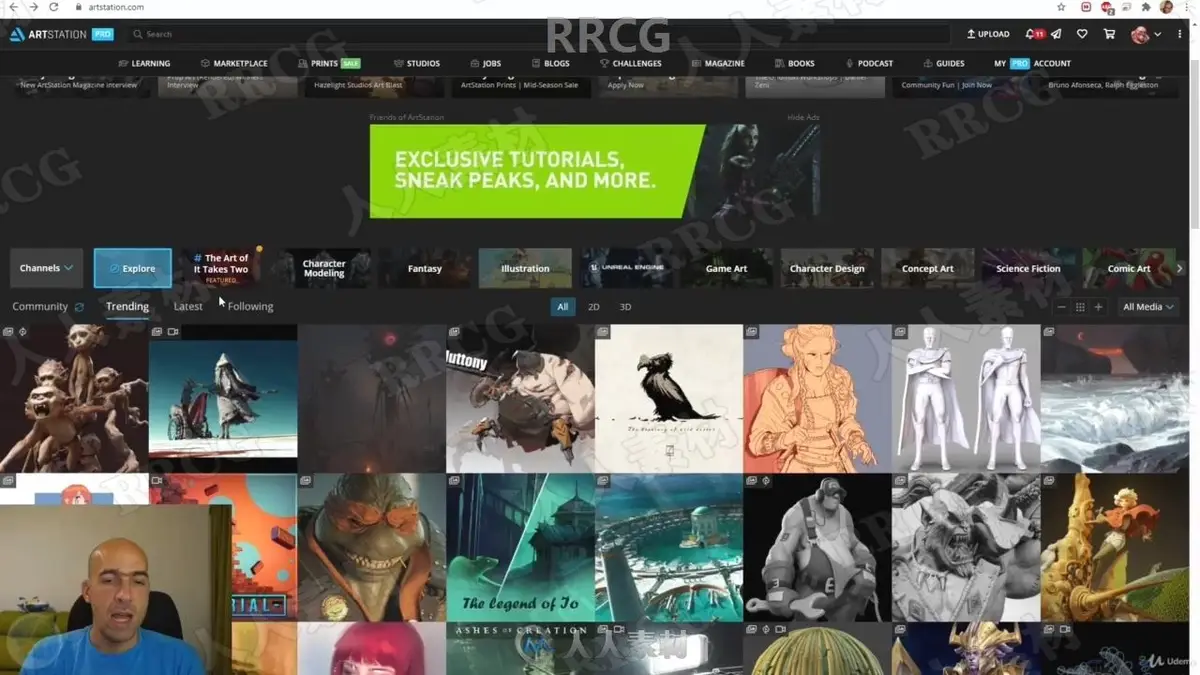Open the monkey creatures sculpt thumbnail
The image size is (1200, 675).
point(74,398)
